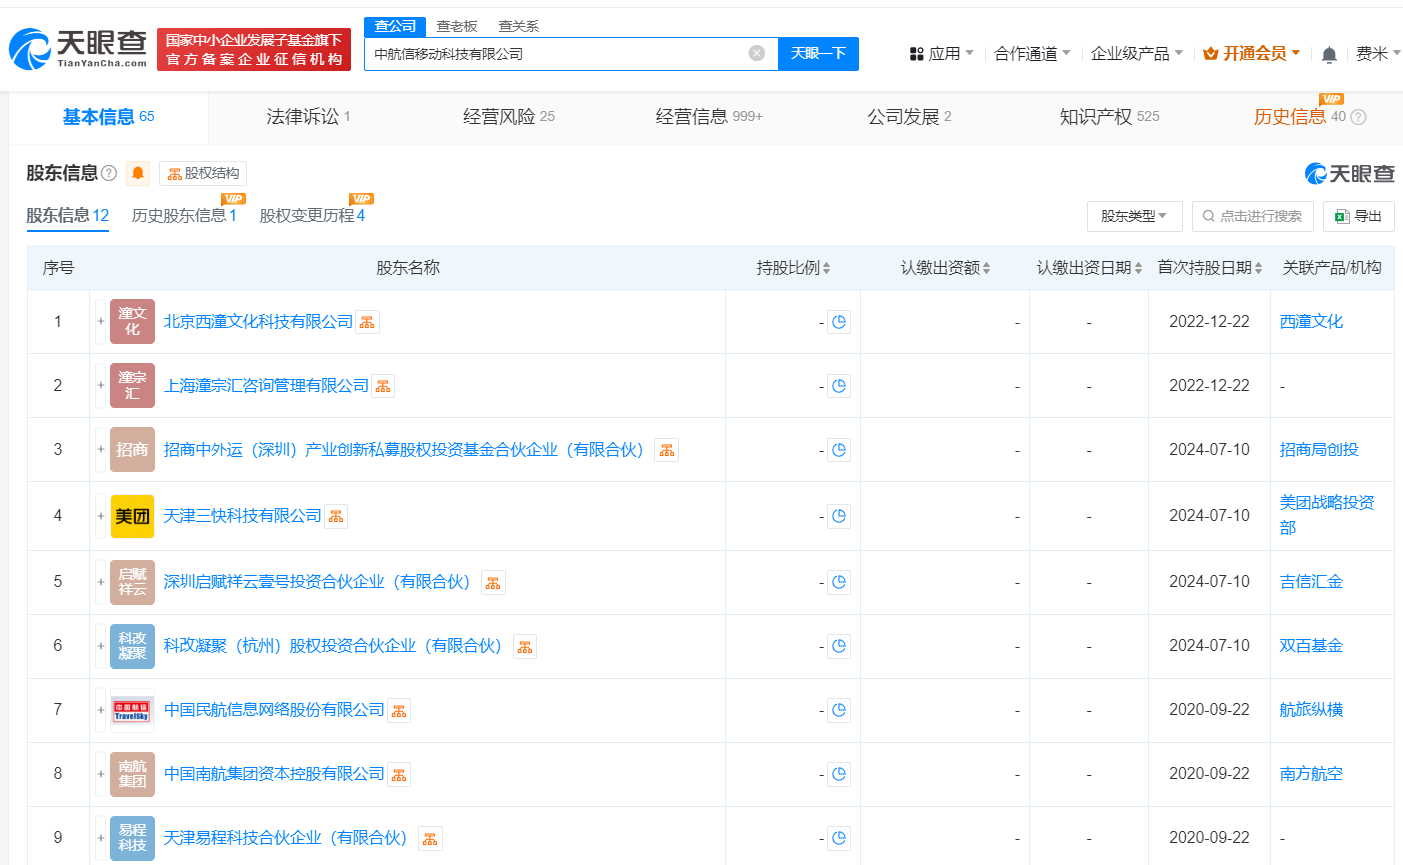Clear the search box with the x icon
Viewport: 1403px width, 865px height.
tap(757, 54)
